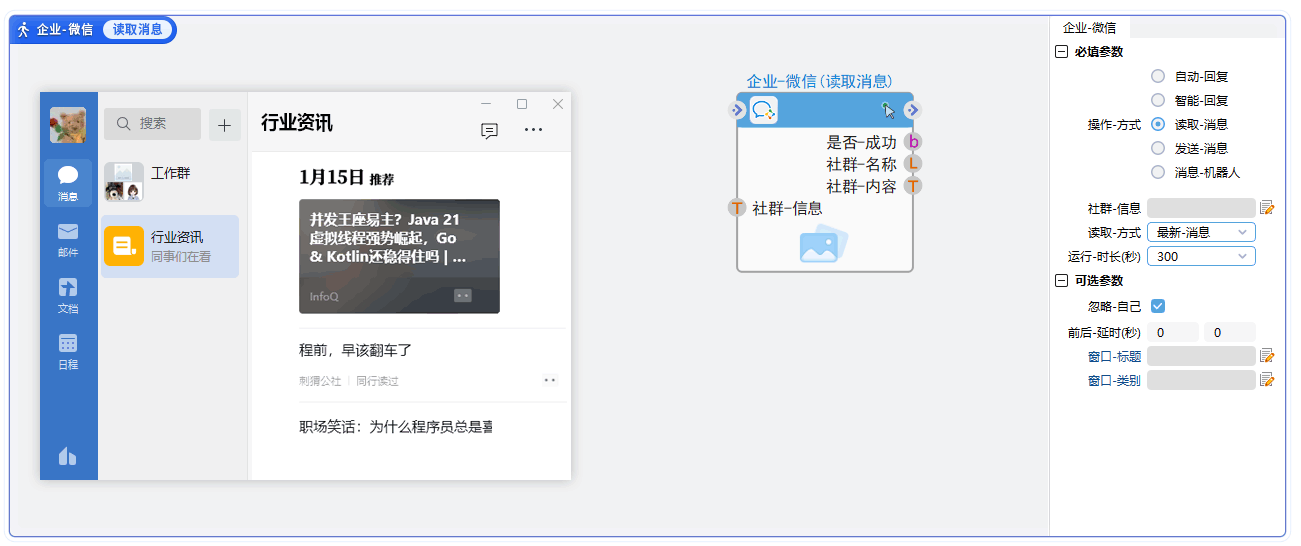This screenshot has height=546, width=1301.
Task: Click the yellow 行业资讯 channel icon
Action: (124, 246)
